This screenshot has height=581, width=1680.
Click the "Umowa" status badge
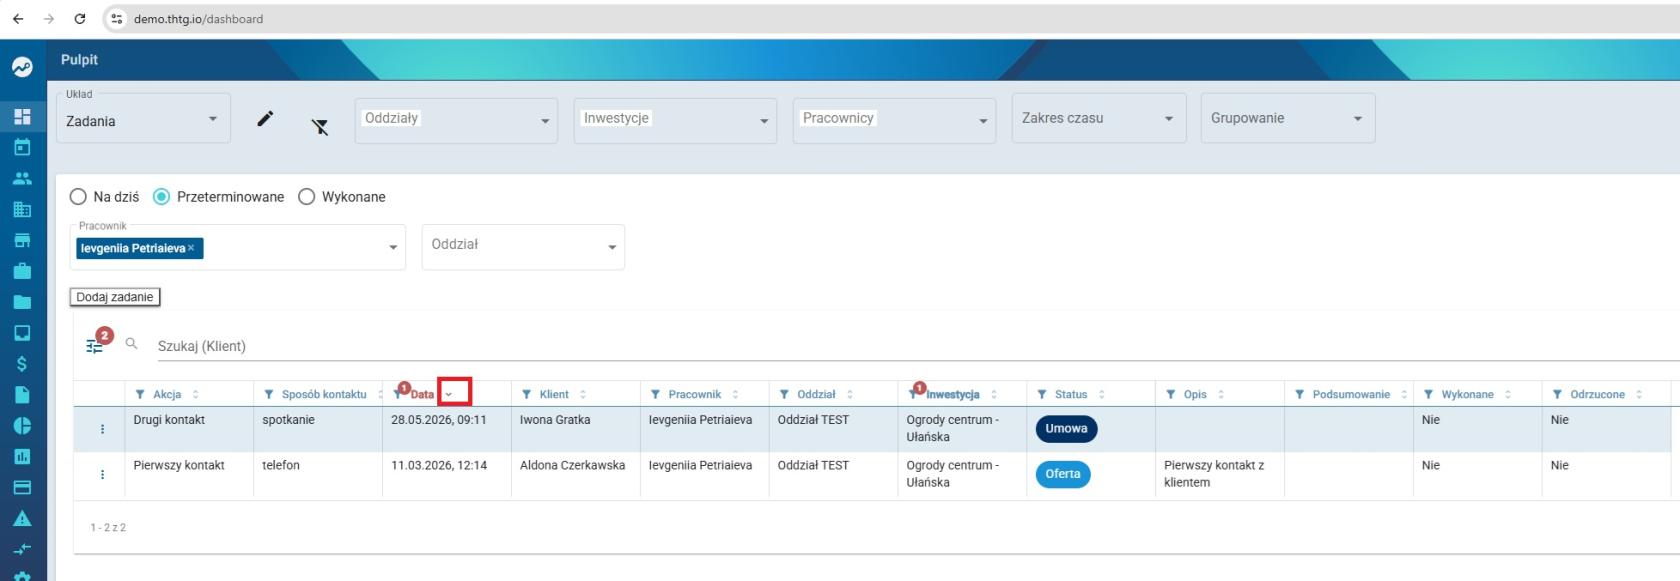[1066, 429]
